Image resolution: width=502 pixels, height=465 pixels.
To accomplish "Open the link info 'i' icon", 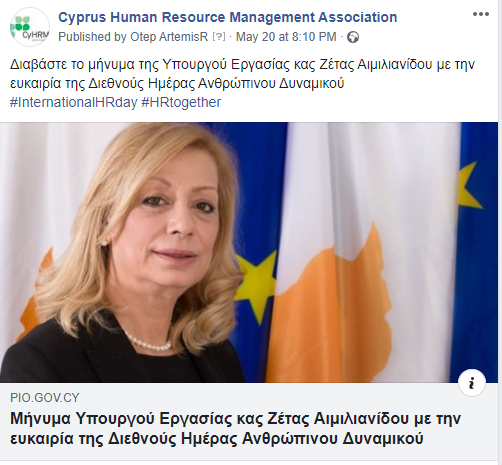I will pos(472,383).
